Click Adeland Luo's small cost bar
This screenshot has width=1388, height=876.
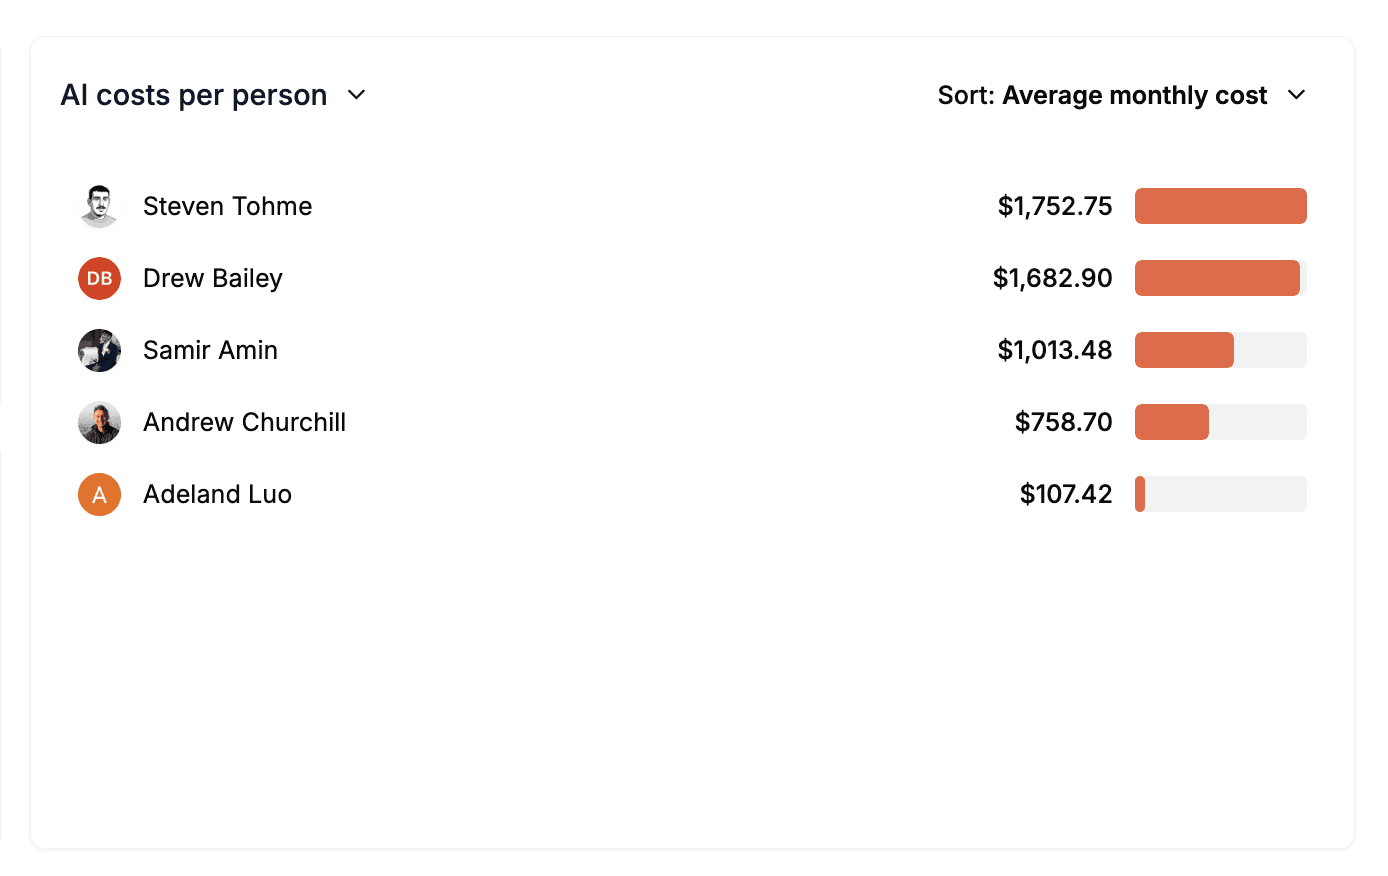click(x=1140, y=494)
